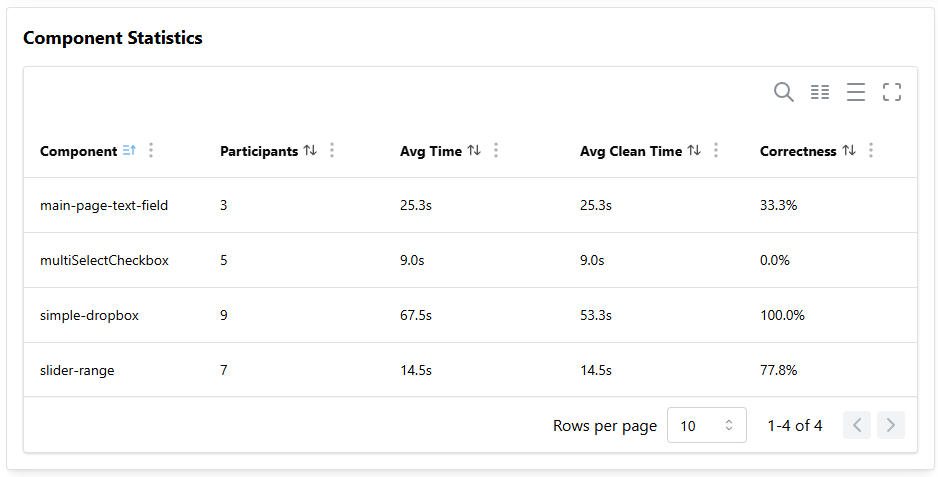This screenshot has width=938, height=477.
Task: Sort by Avg Clean Time column
Action: [x=694, y=150]
